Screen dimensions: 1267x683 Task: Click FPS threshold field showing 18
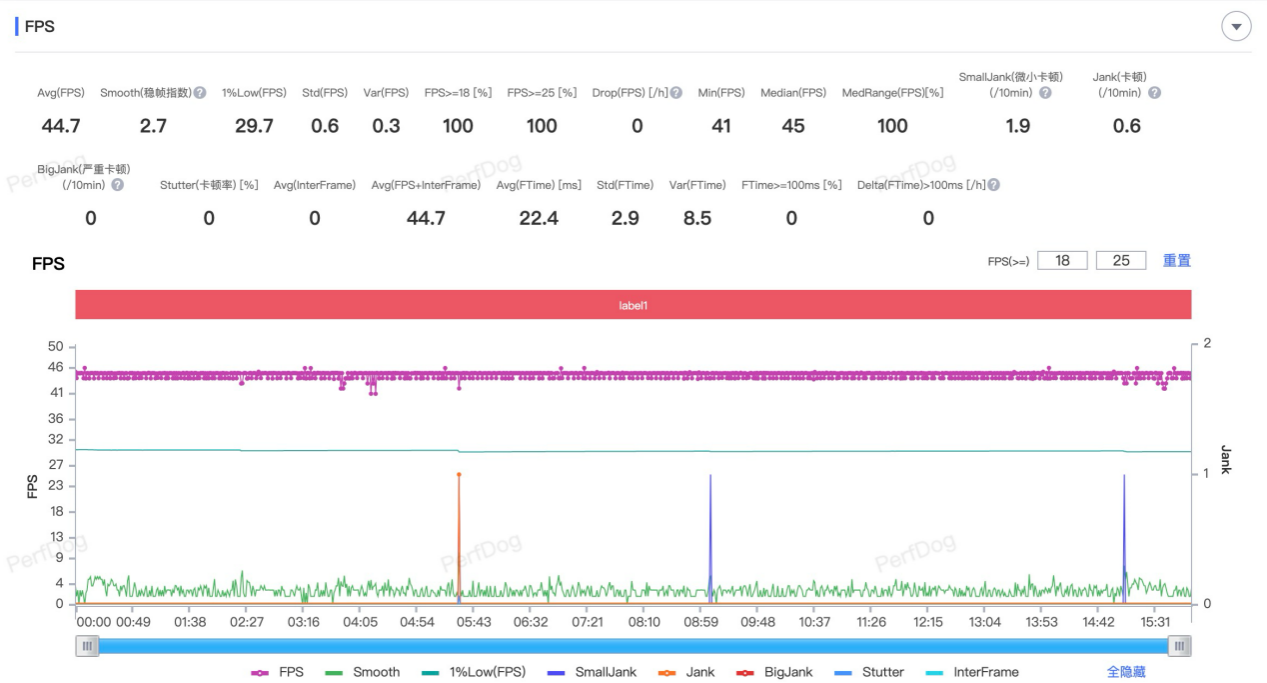[x=1062, y=261]
